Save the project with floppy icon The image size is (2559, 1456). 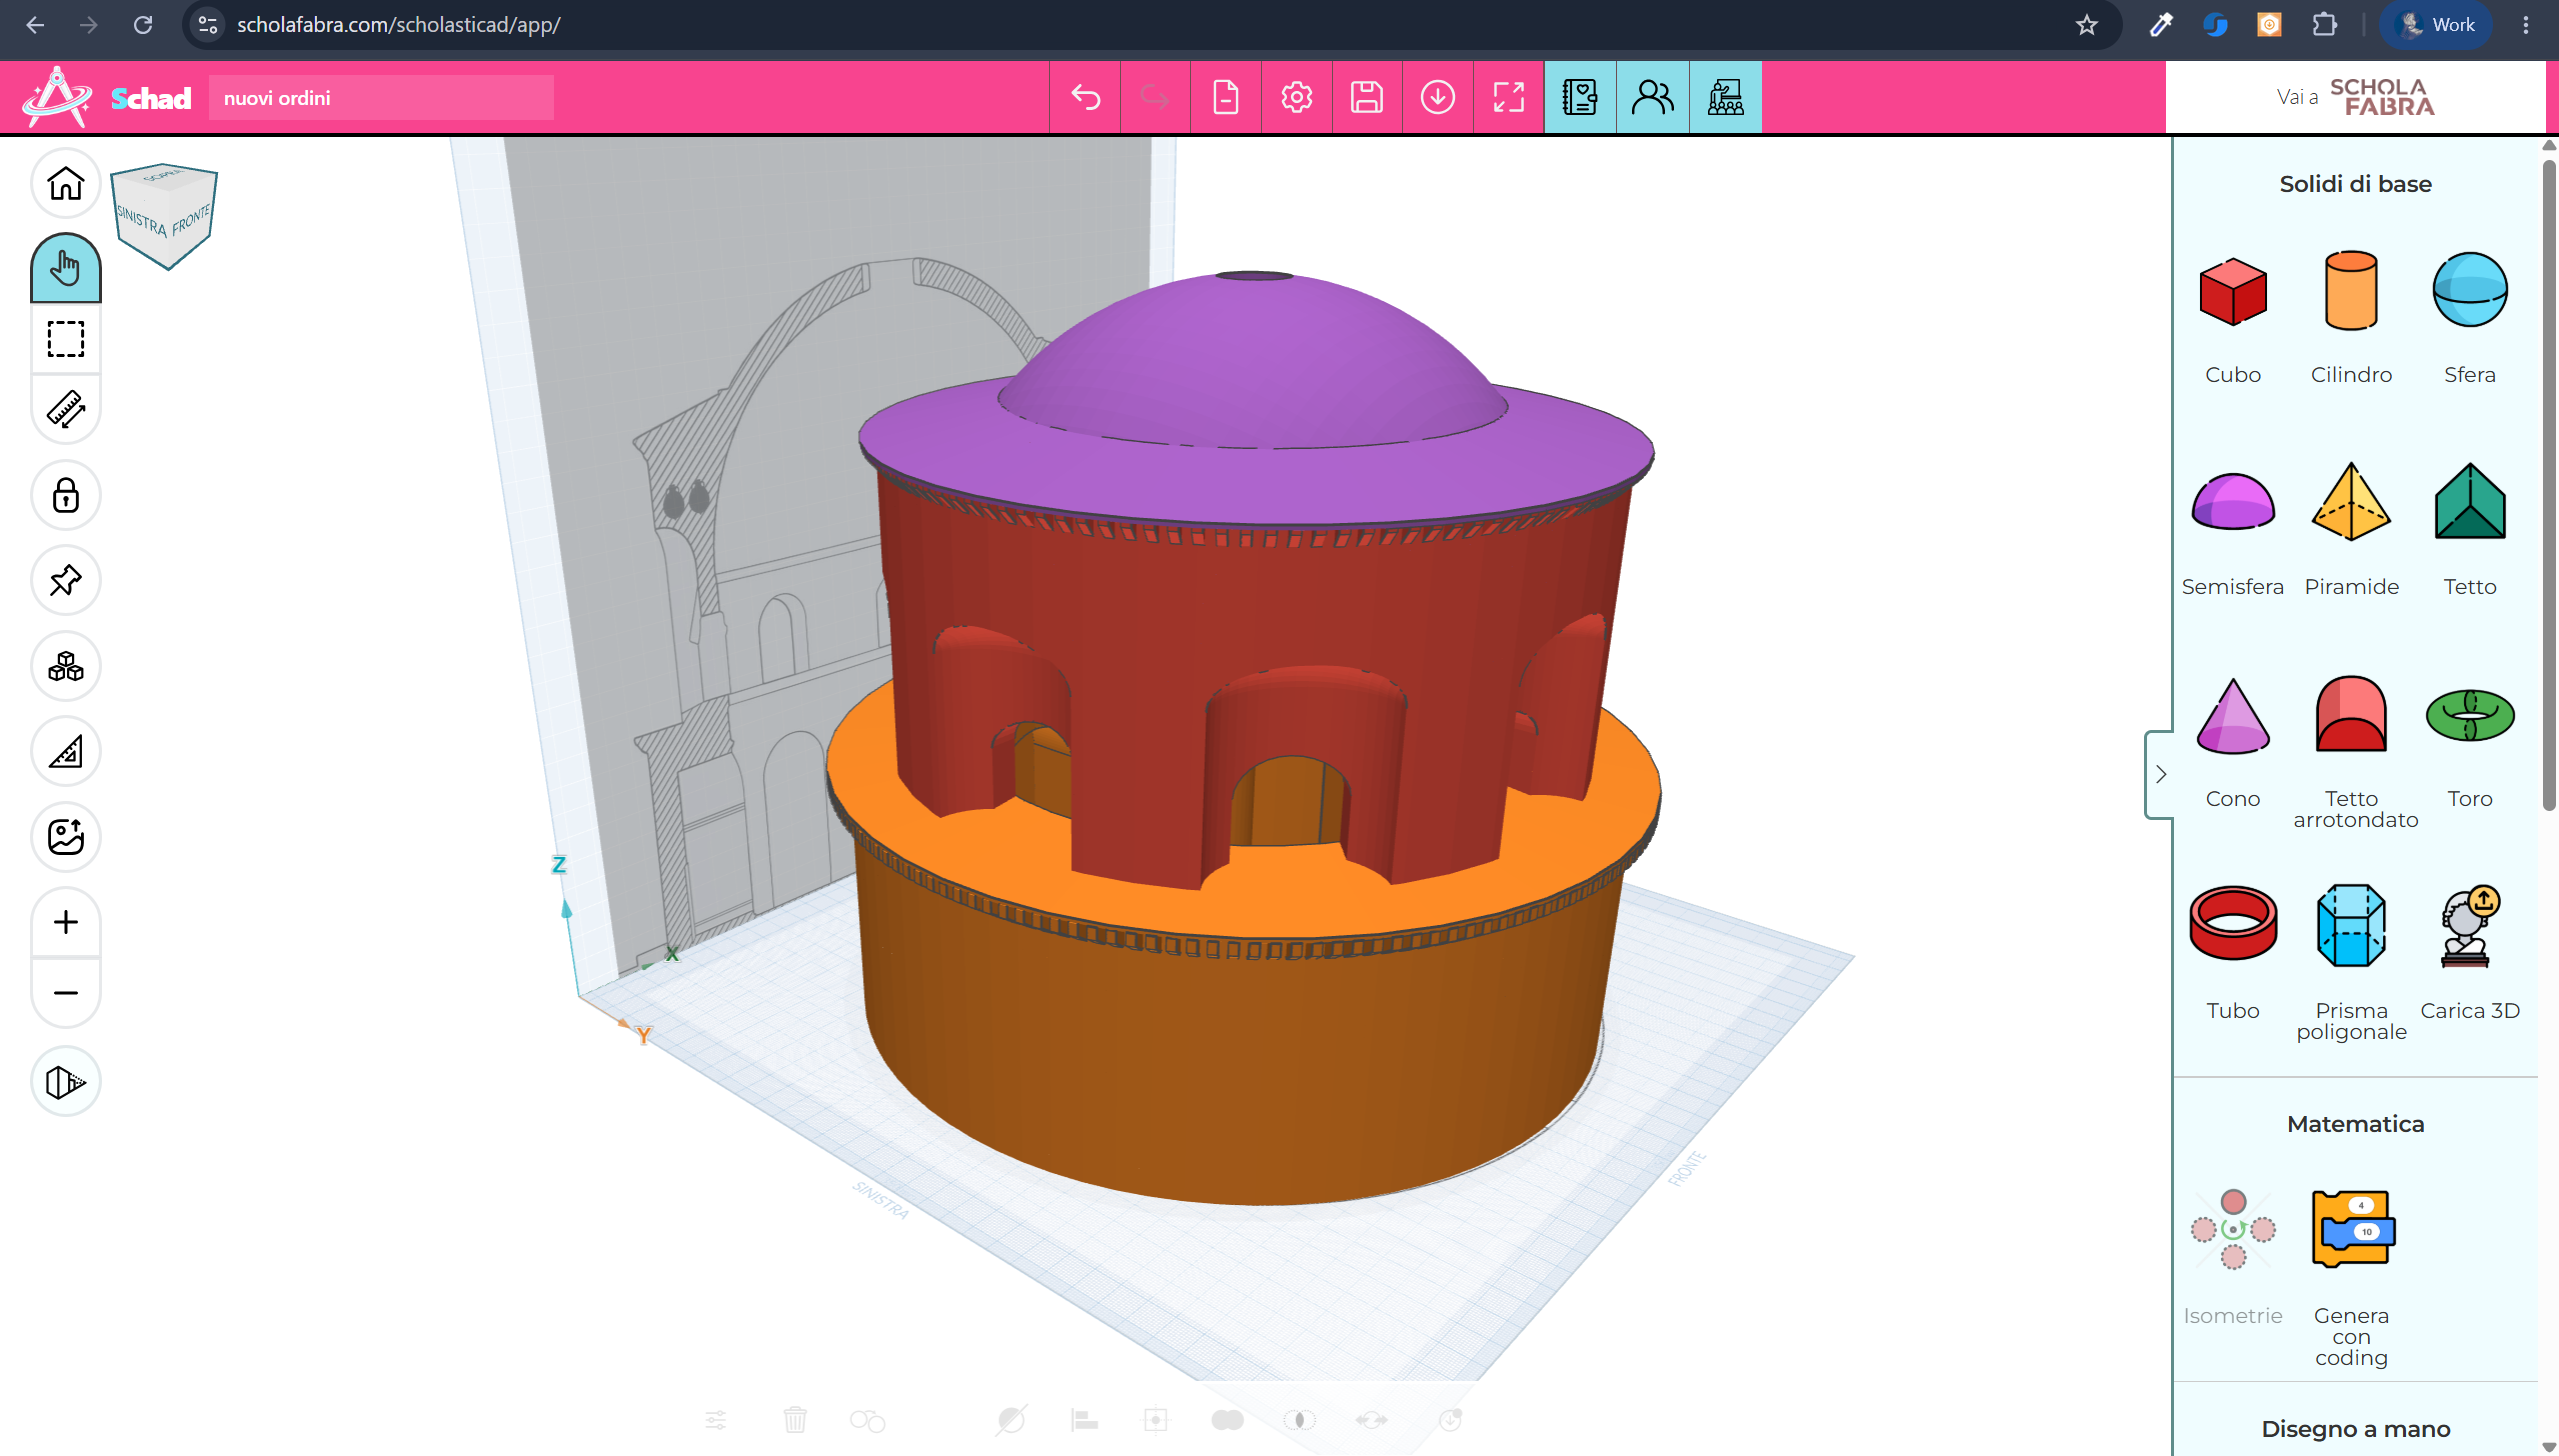pyautogui.click(x=1367, y=97)
